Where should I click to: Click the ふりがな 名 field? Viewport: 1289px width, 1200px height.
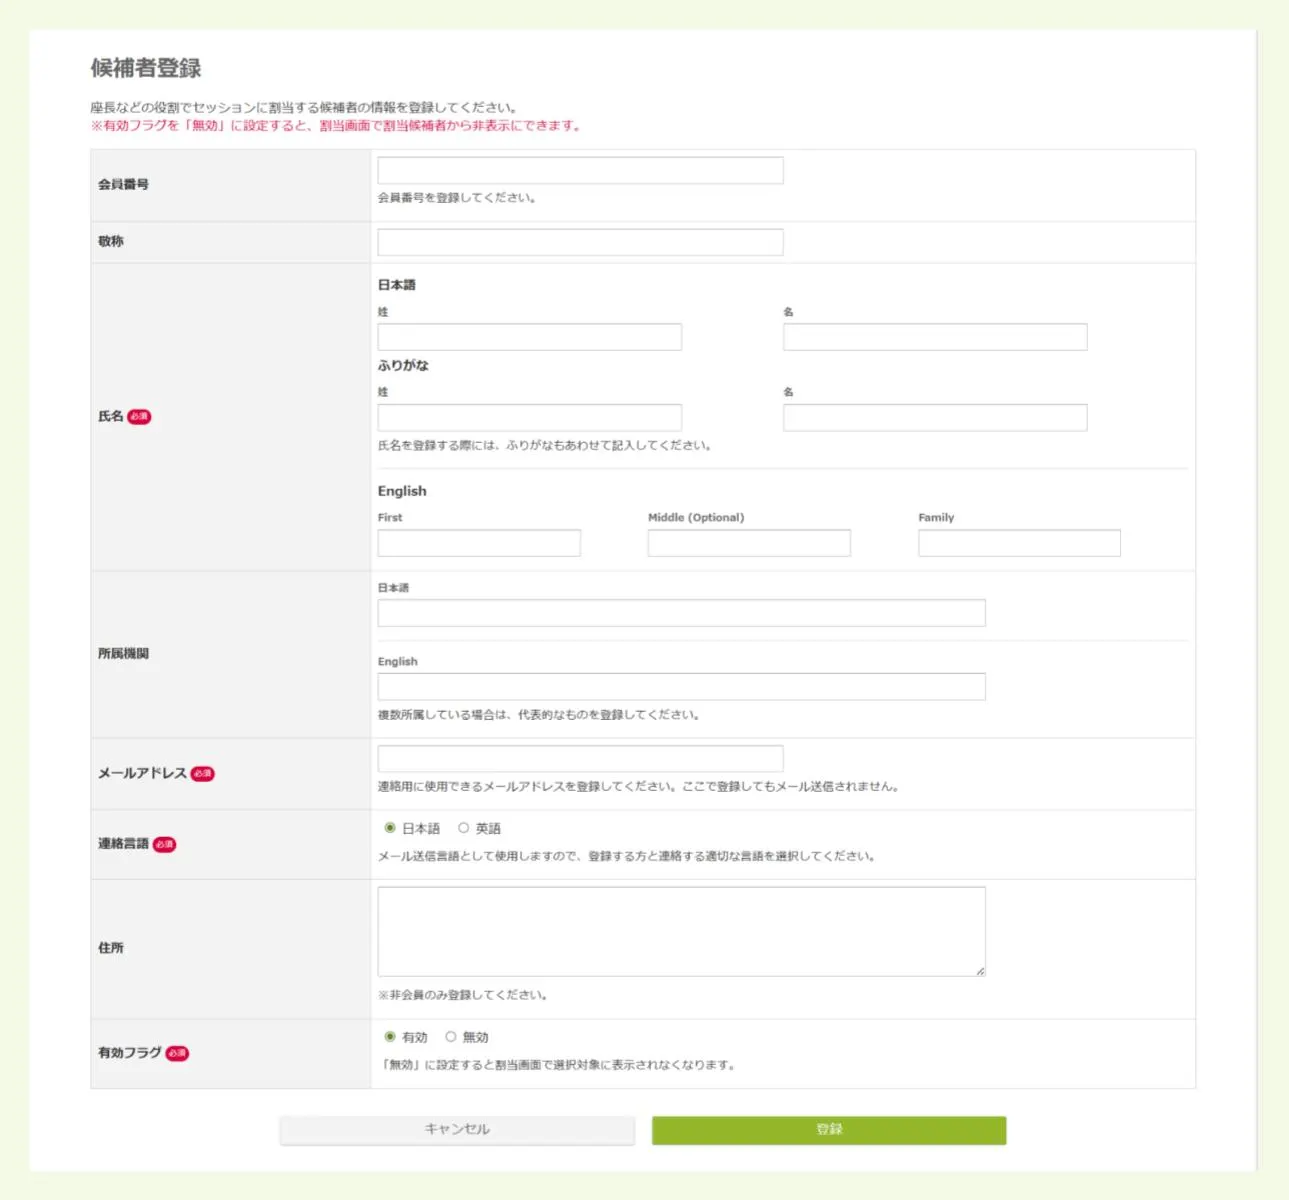point(935,417)
